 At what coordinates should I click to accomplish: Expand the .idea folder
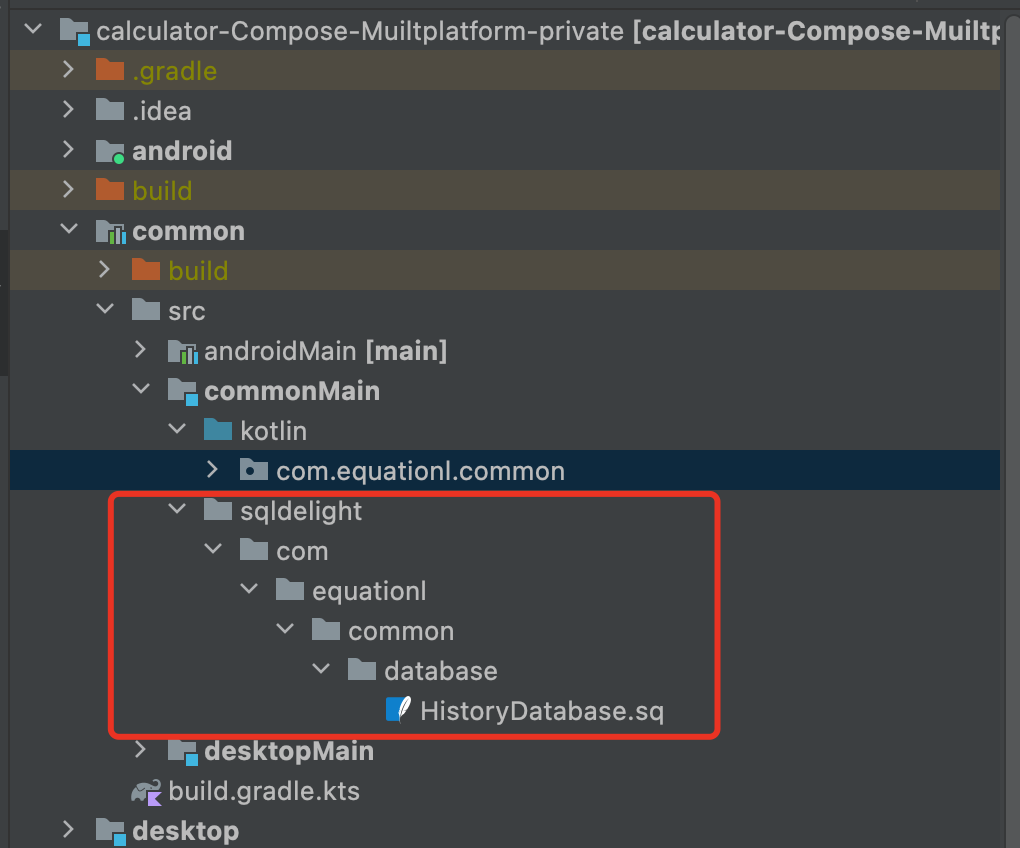[68, 109]
